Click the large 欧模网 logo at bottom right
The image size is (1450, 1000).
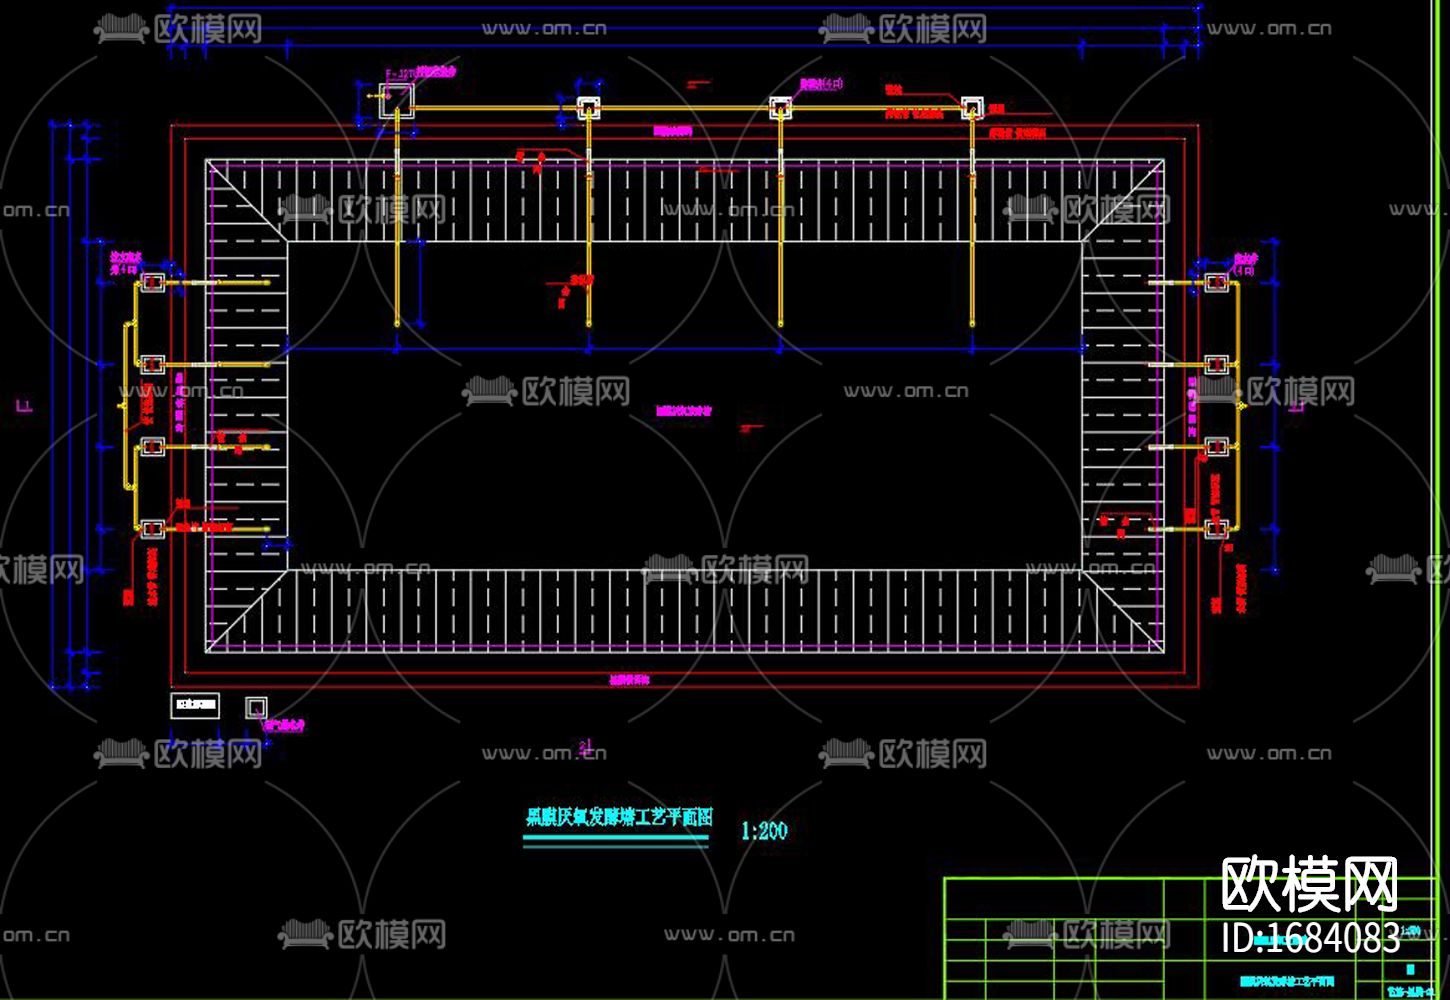(x=1310, y=885)
